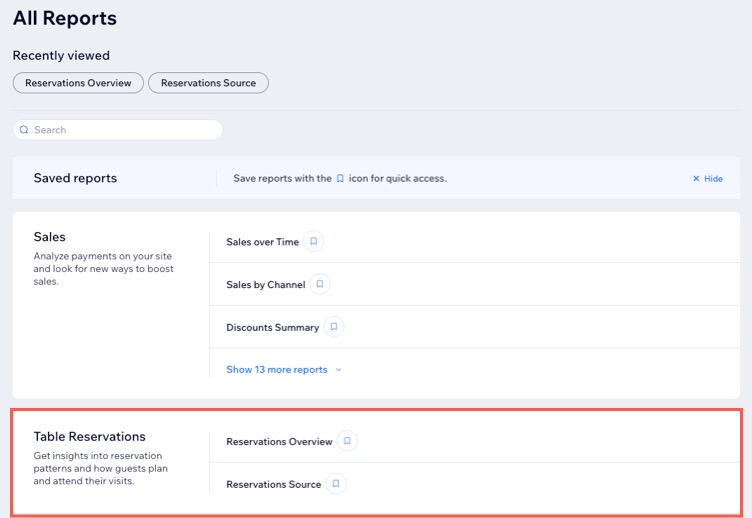
Task: Bookmark the Reservations Overview report row
Action: pyautogui.click(x=347, y=441)
